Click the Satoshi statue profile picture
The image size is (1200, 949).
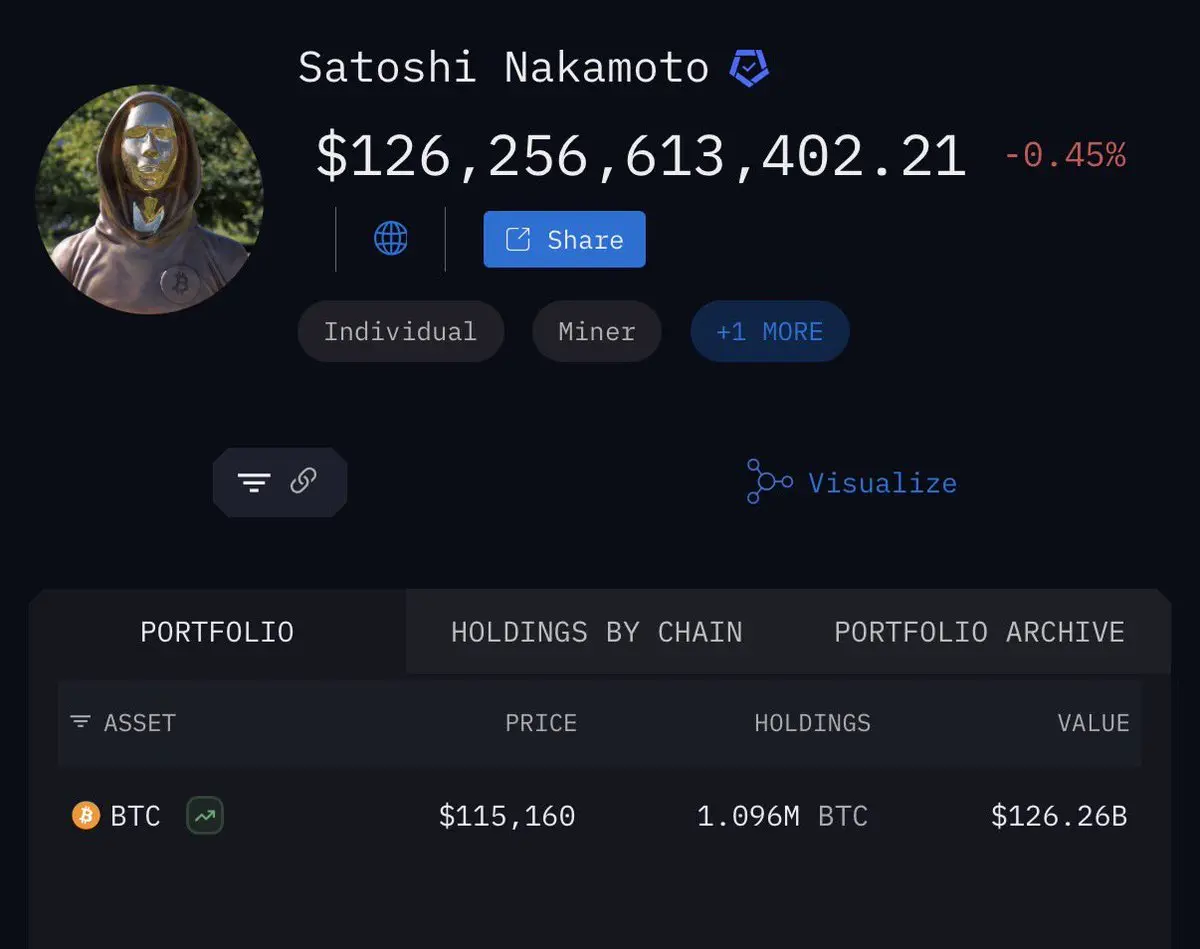click(x=149, y=199)
